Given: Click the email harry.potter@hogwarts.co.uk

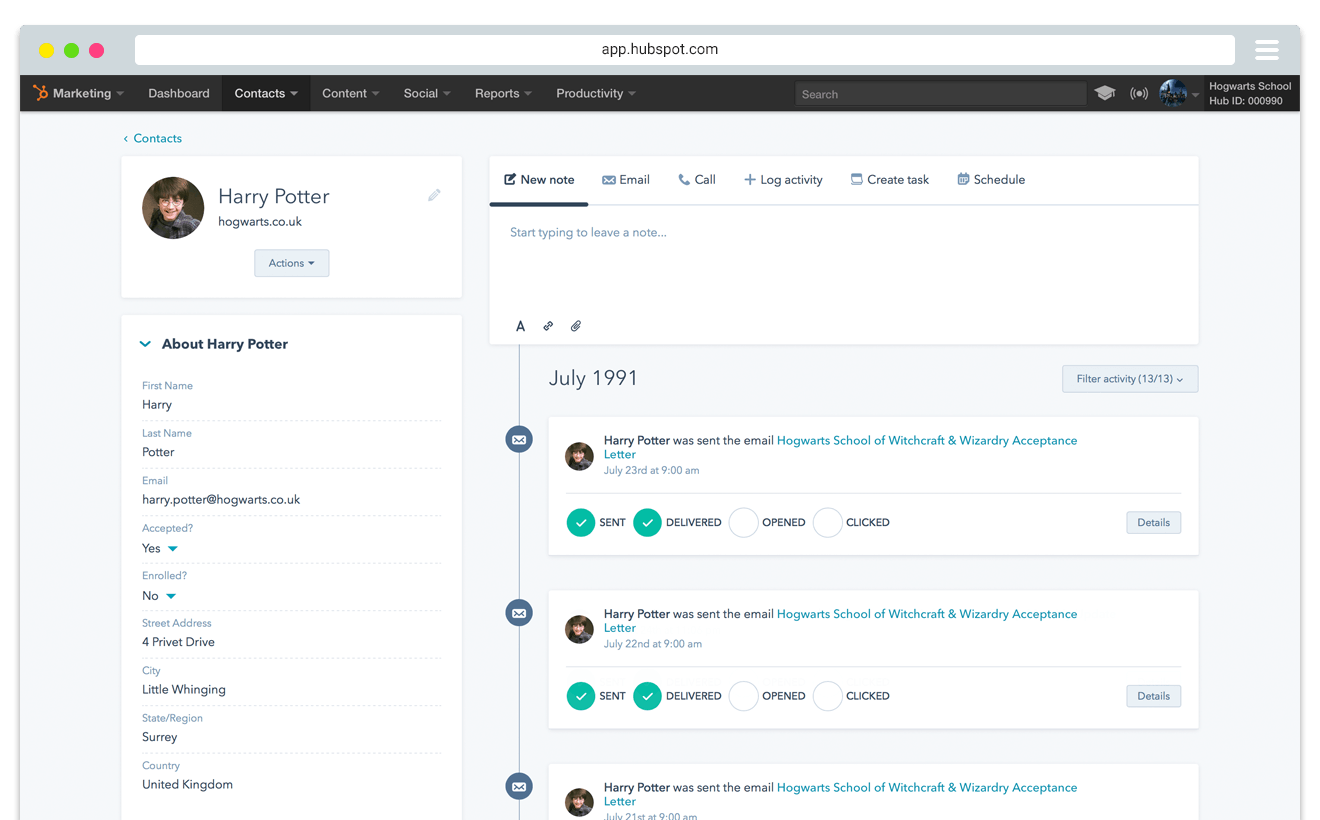Looking at the screenshot, I should (x=221, y=500).
